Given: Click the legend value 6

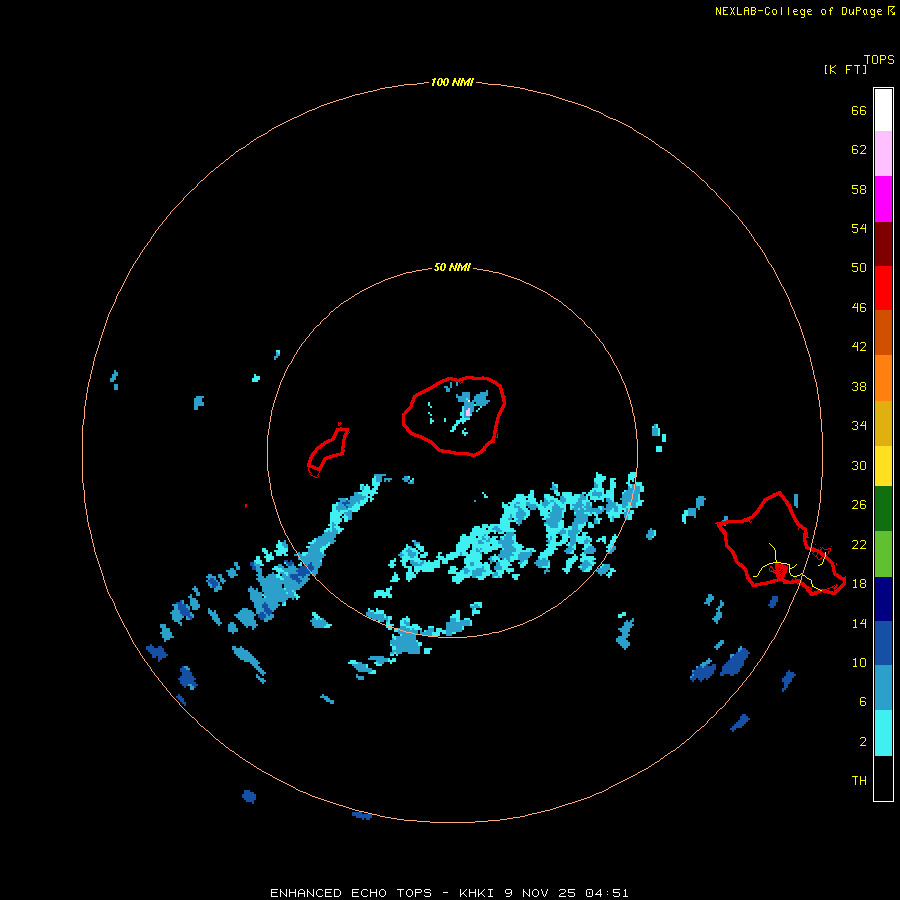Looking at the screenshot, I should point(862,702).
